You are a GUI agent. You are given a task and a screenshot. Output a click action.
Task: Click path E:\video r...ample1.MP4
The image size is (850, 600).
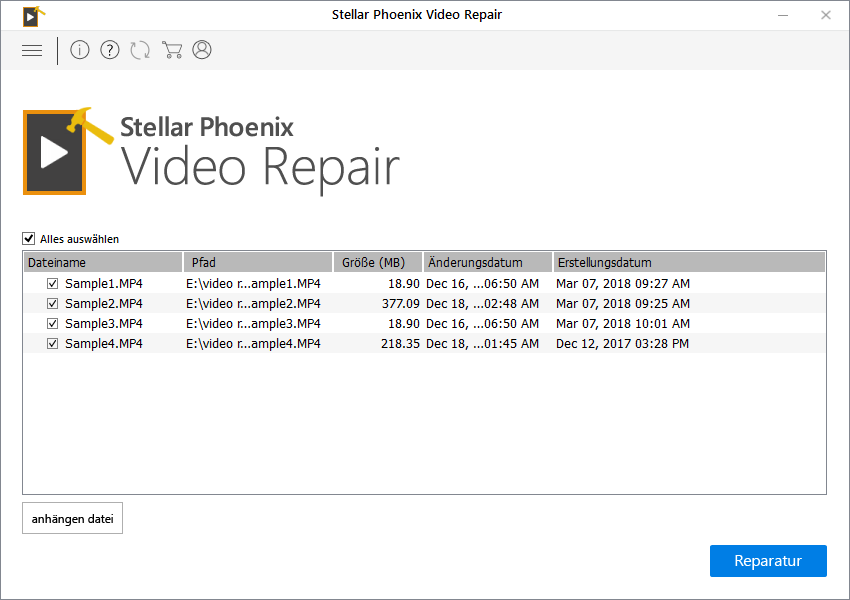point(253,283)
